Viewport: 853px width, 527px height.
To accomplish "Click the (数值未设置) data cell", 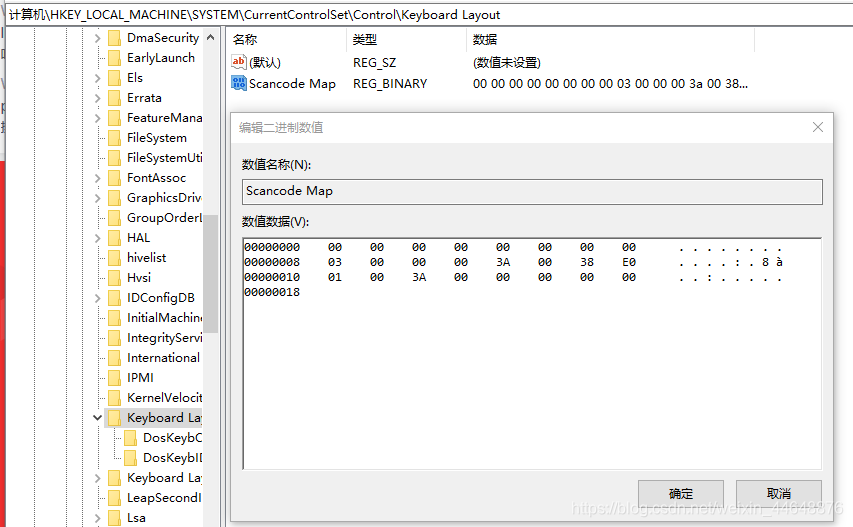I will point(506,63).
